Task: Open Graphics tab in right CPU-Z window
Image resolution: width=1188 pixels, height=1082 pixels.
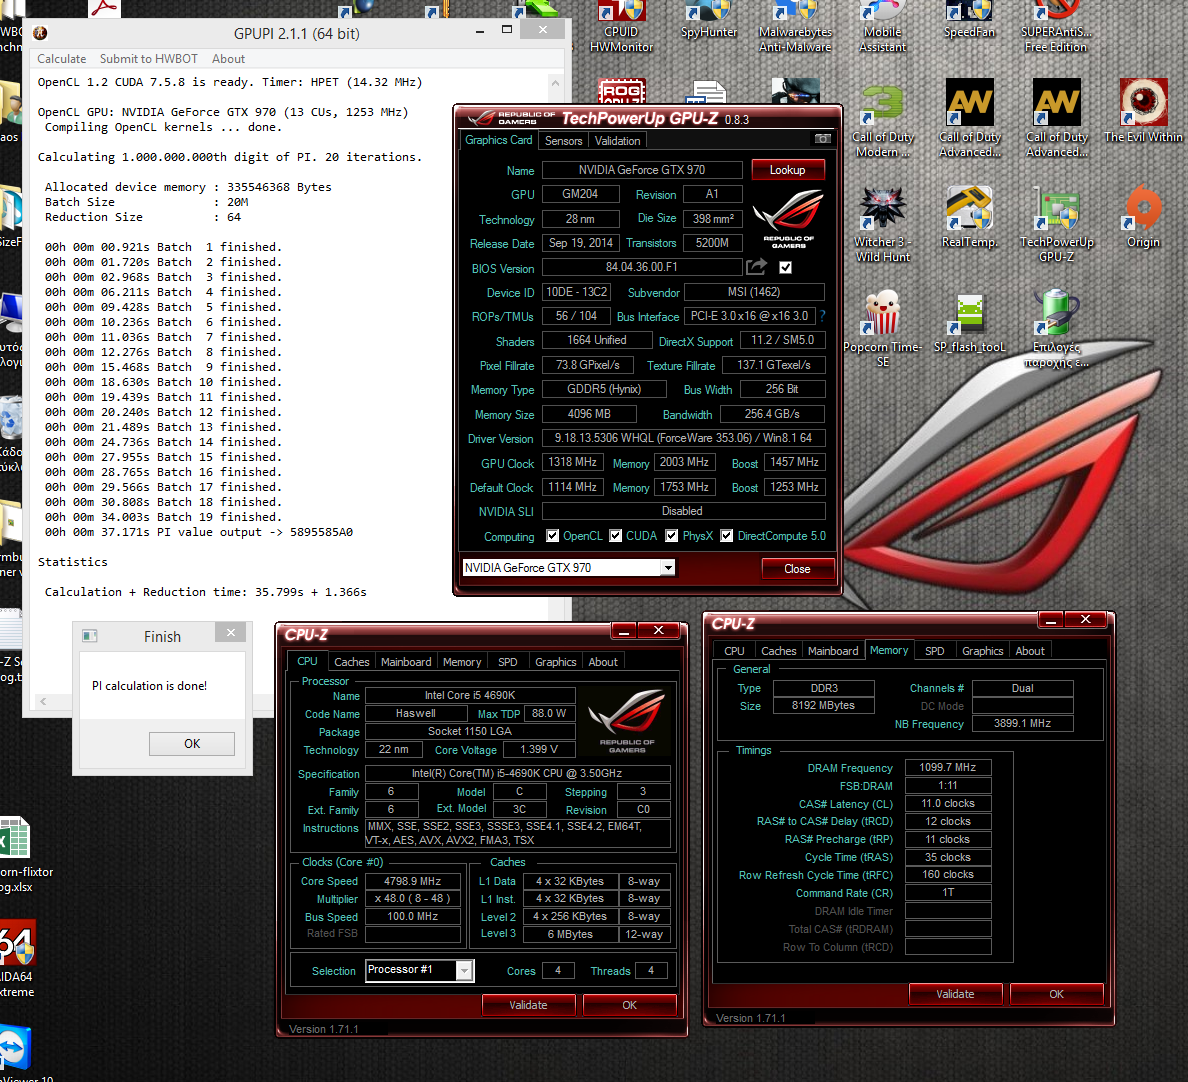Action: click(983, 651)
